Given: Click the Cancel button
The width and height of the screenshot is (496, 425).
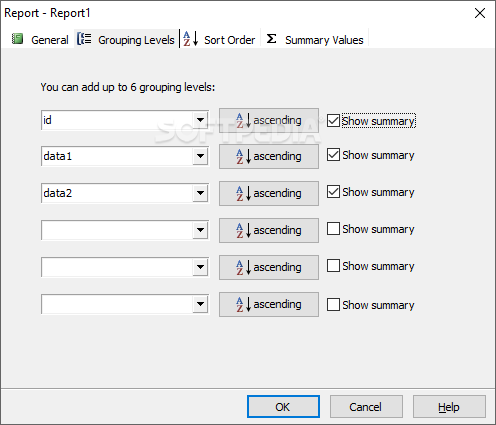Looking at the screenshot, I should tap(366, 407).
